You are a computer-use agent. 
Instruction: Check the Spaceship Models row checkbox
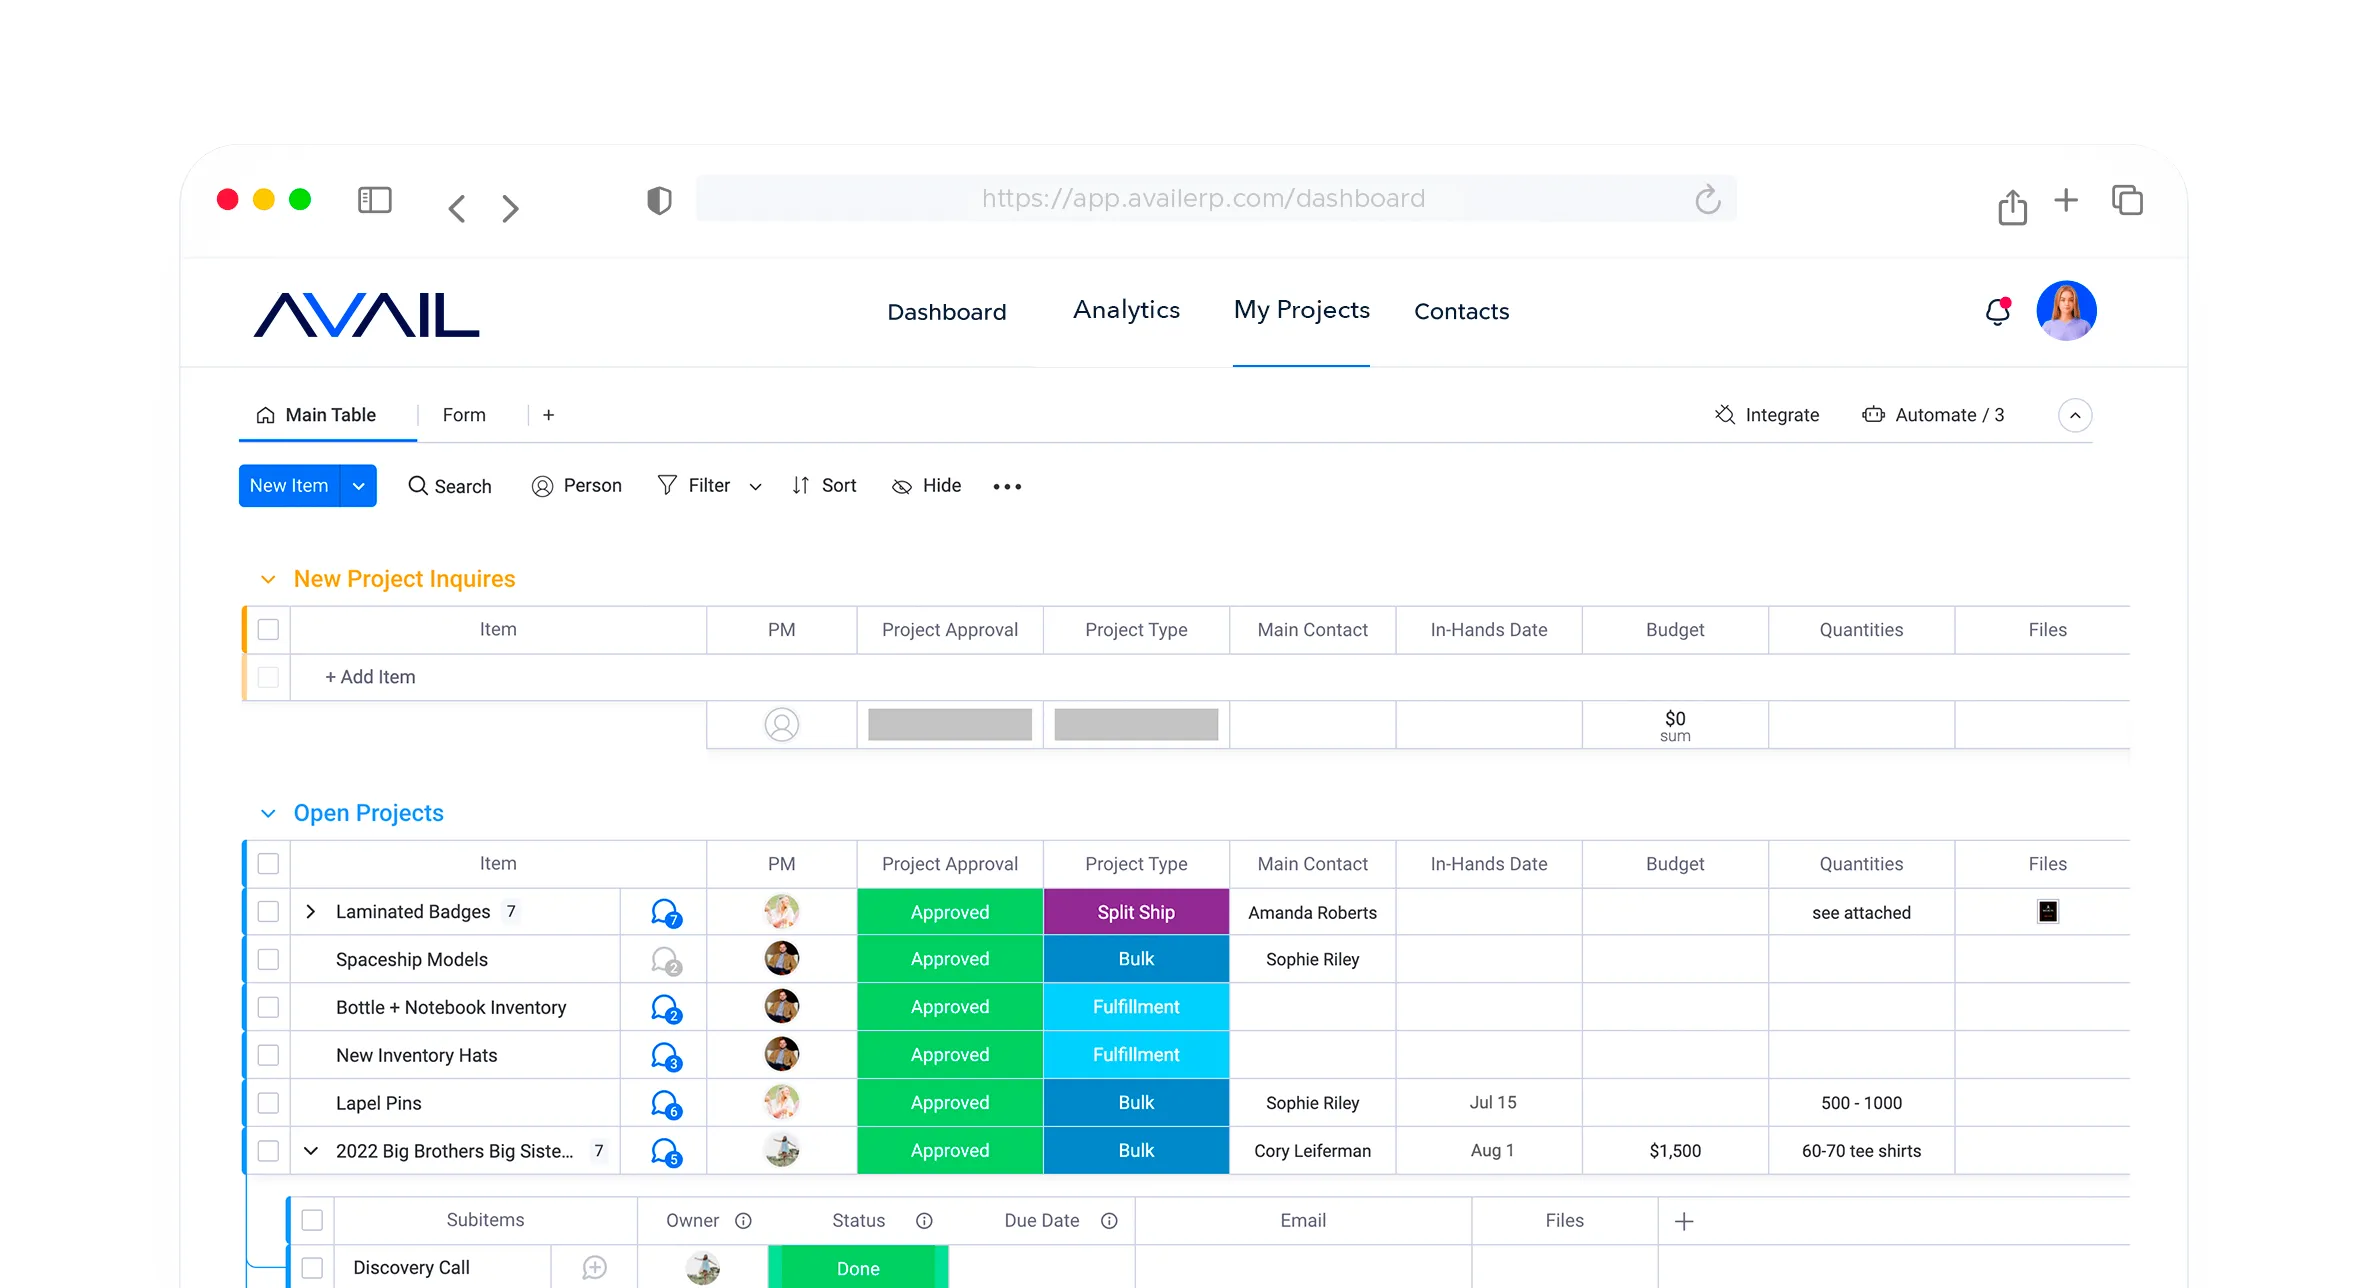coord(268,960)
